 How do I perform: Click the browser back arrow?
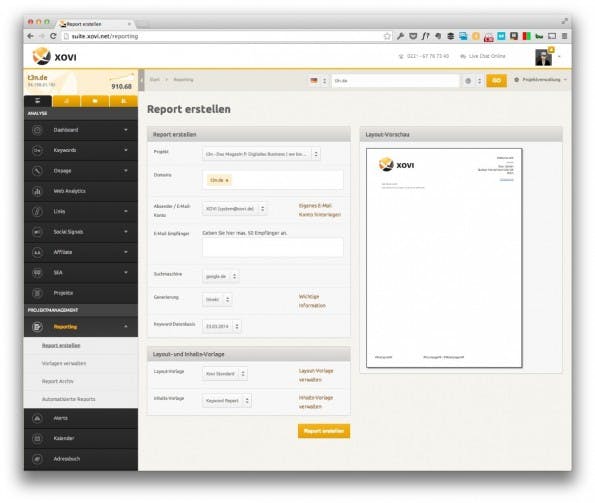point(30,36)
